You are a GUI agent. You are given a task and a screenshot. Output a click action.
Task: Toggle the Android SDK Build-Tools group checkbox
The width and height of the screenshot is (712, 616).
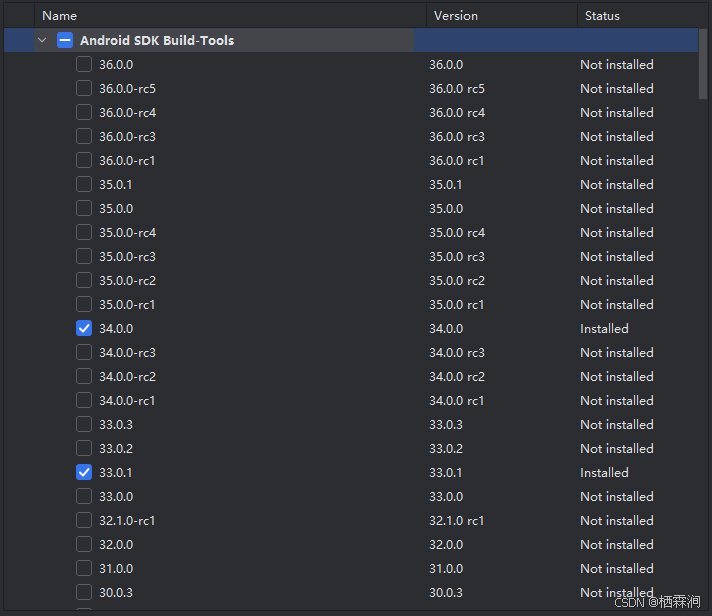tap(65, 40)
